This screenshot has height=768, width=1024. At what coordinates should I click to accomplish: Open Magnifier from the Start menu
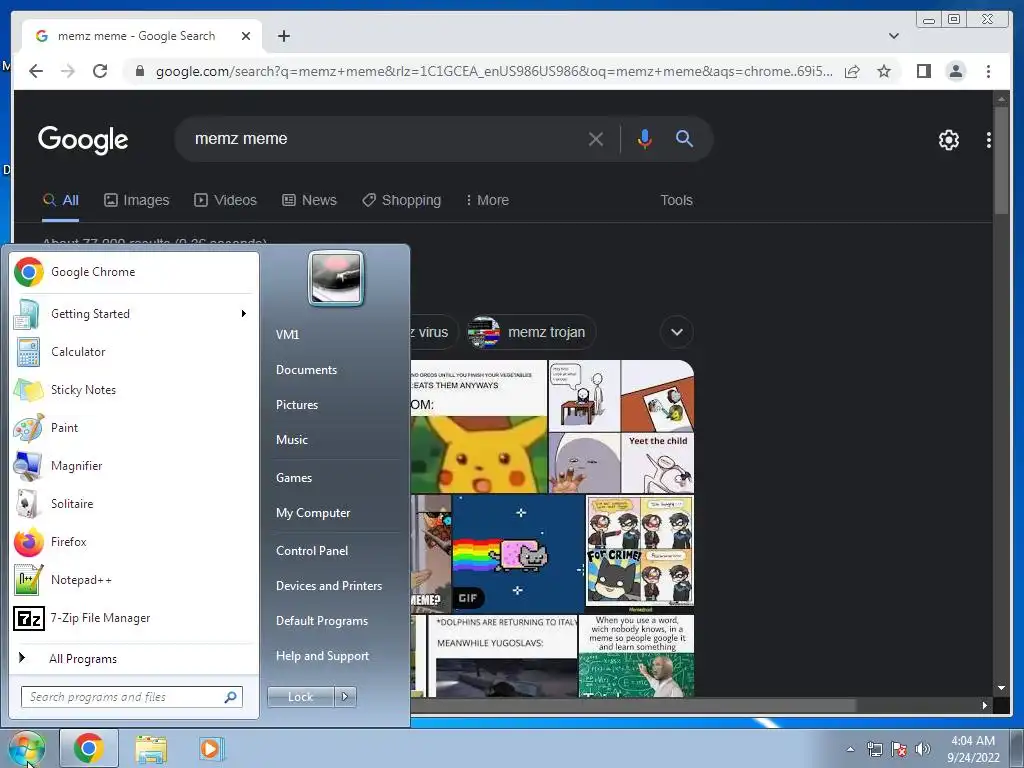tap(134, 466)
